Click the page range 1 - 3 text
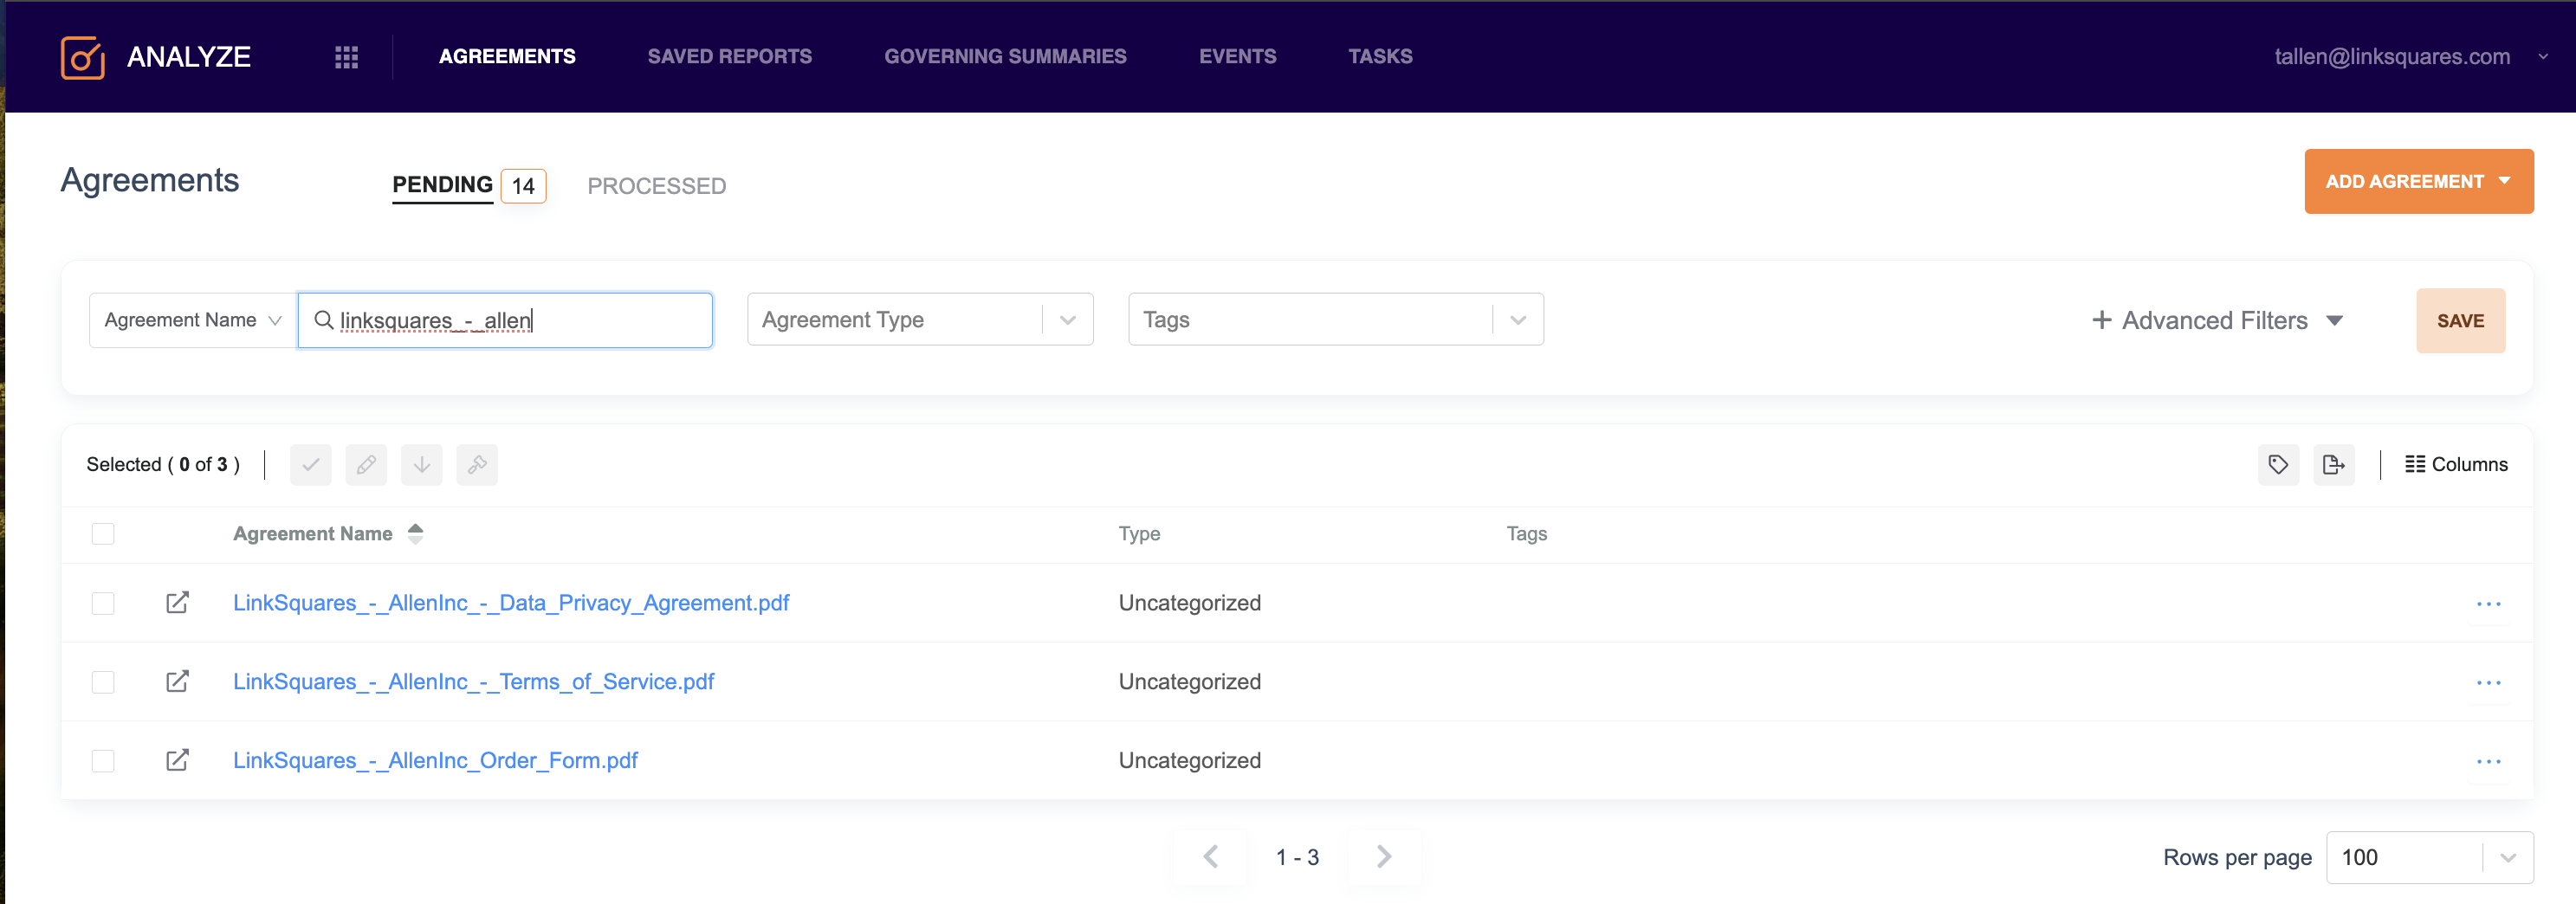 [x=1297, y=858]
